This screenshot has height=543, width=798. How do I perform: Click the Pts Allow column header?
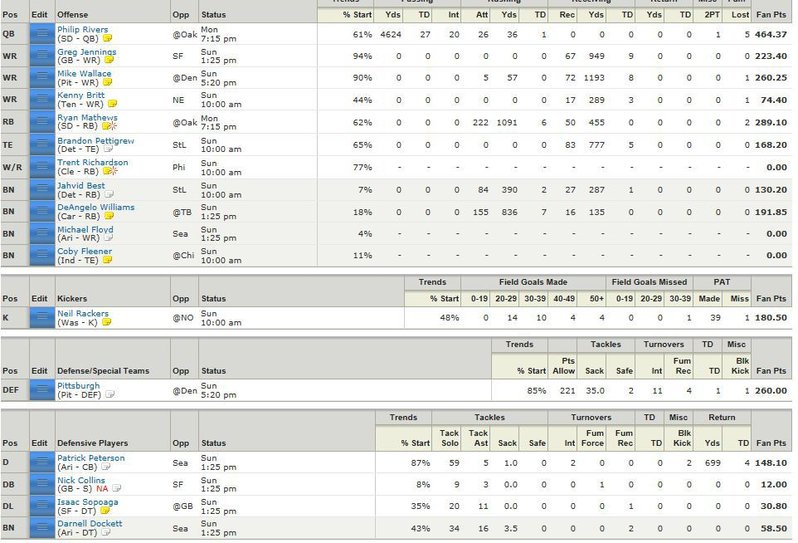[x=563, y=366]
